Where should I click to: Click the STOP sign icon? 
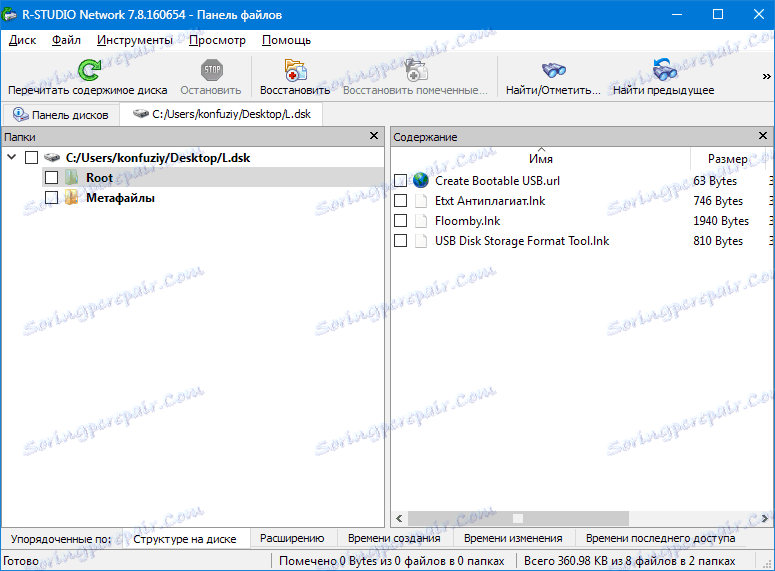212,70
